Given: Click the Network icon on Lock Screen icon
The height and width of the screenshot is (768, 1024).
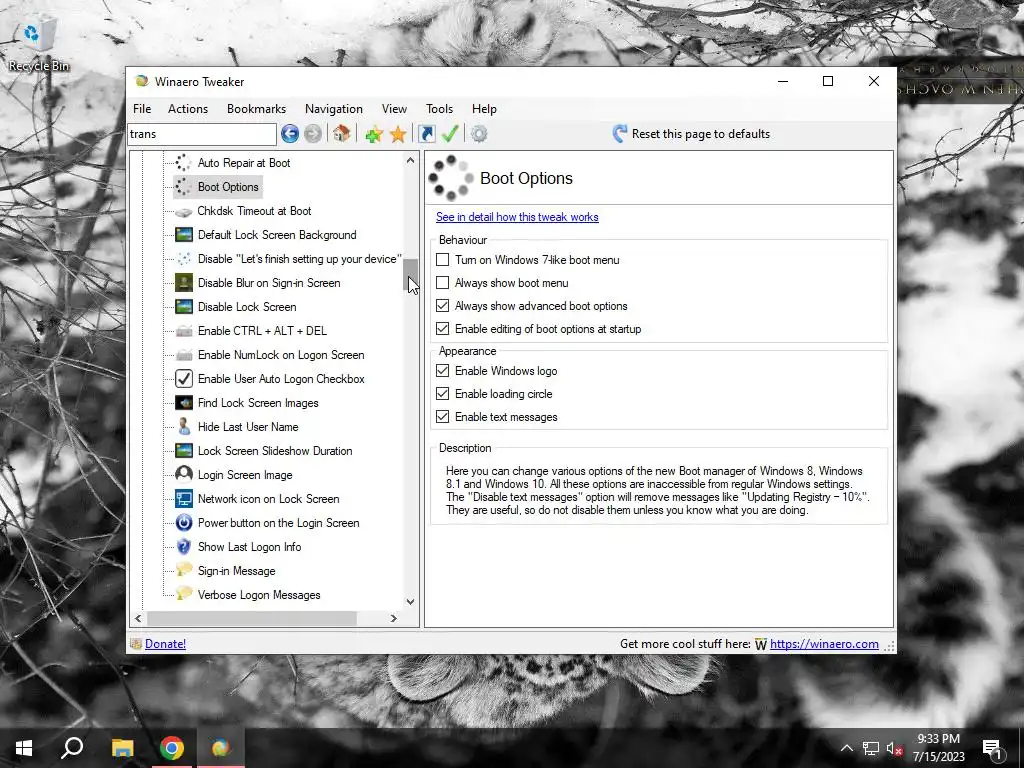Looking at the screenshot, I should [184, 499].
